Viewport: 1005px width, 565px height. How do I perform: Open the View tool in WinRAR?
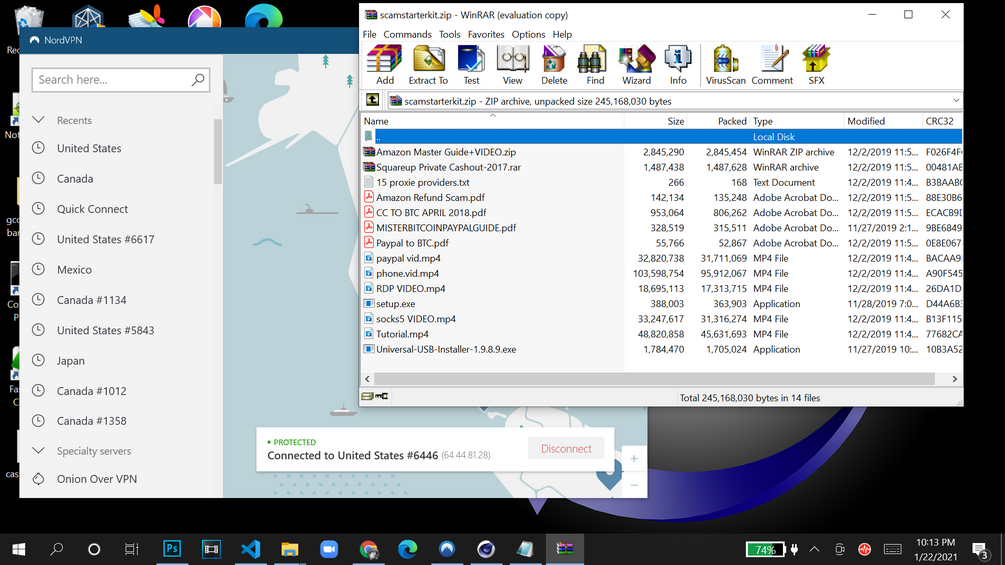(512, 65)
